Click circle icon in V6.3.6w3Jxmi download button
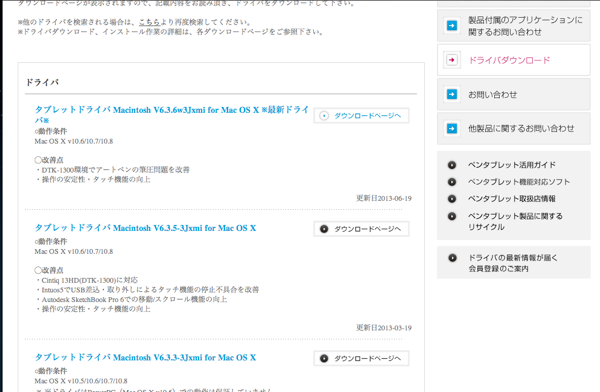The height and width of the screenshot is (392, 600). 324,116
